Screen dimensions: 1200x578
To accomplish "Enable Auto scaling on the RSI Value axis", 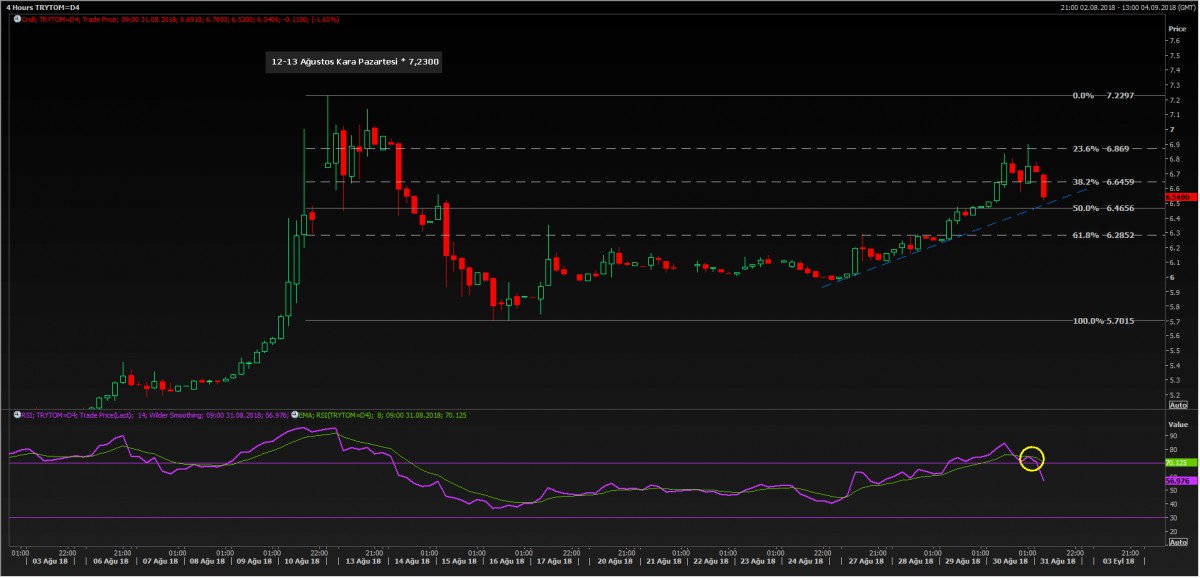I will 1177,542.
